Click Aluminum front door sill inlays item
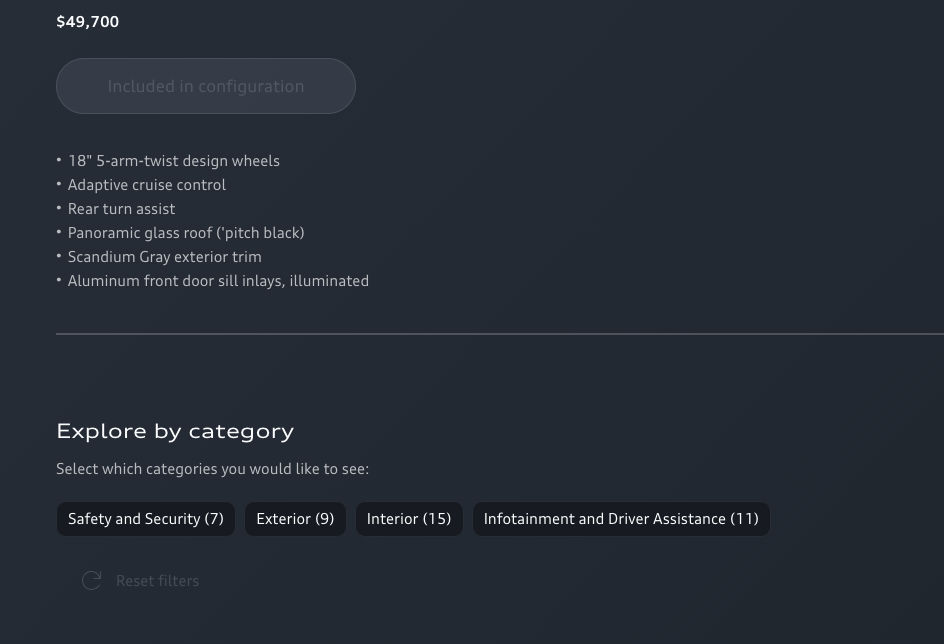This screenshot has height=644, width=944. (x=218, y=281)
